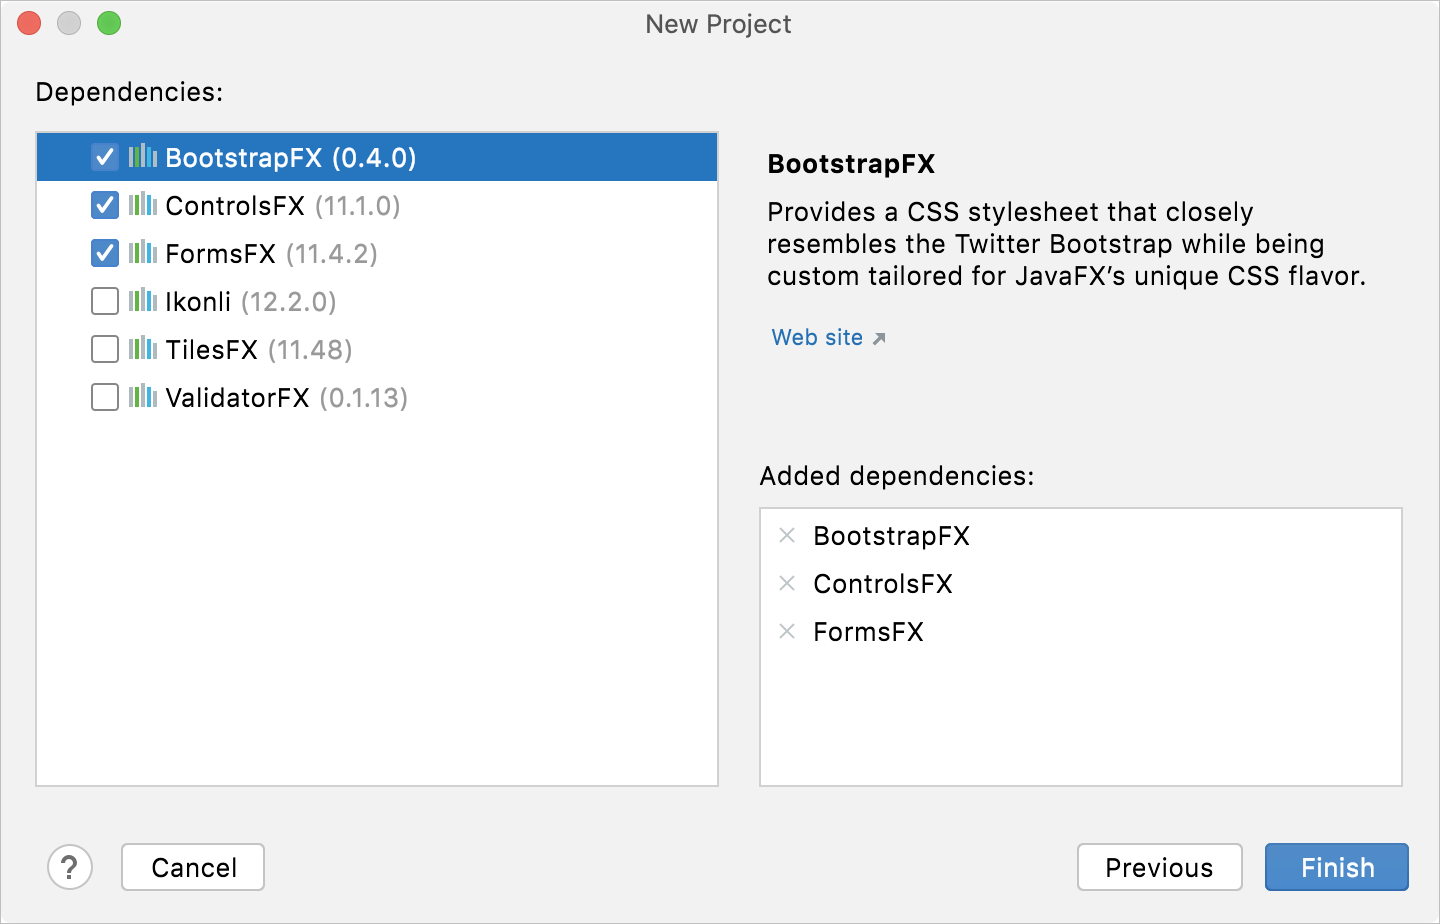The width and height of the screenshot is (1440, 924).
Task: Close the New Project window
Action: pyautogui.click(x=29, y=23)
